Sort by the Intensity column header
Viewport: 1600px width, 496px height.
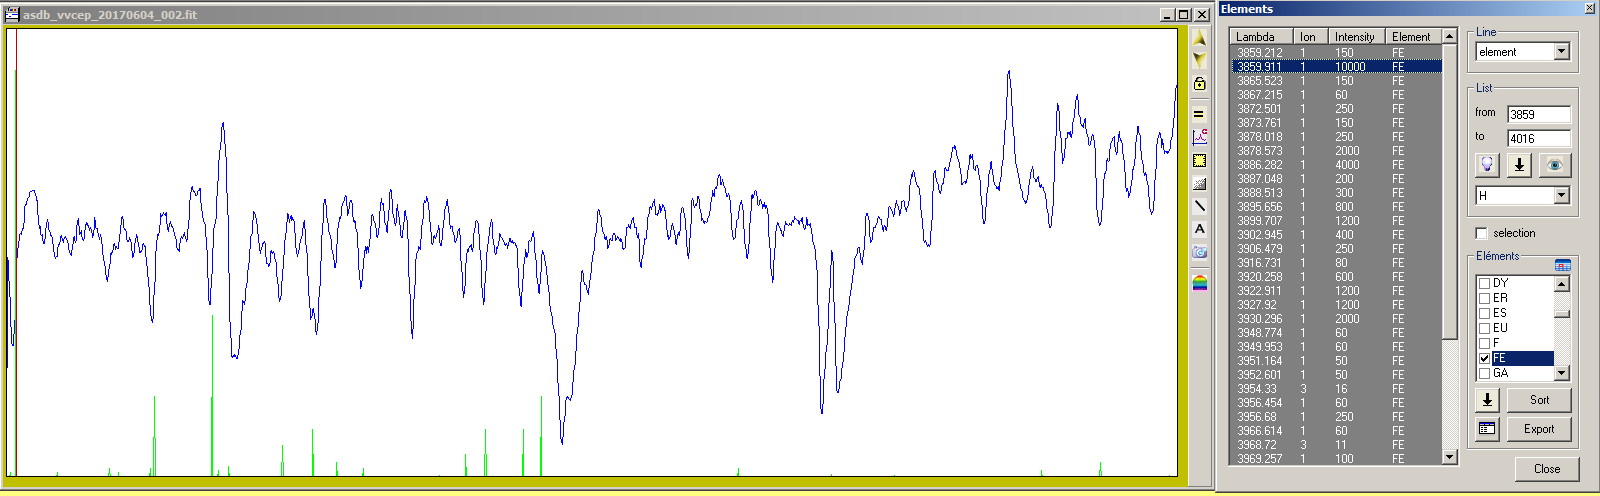1354,37
